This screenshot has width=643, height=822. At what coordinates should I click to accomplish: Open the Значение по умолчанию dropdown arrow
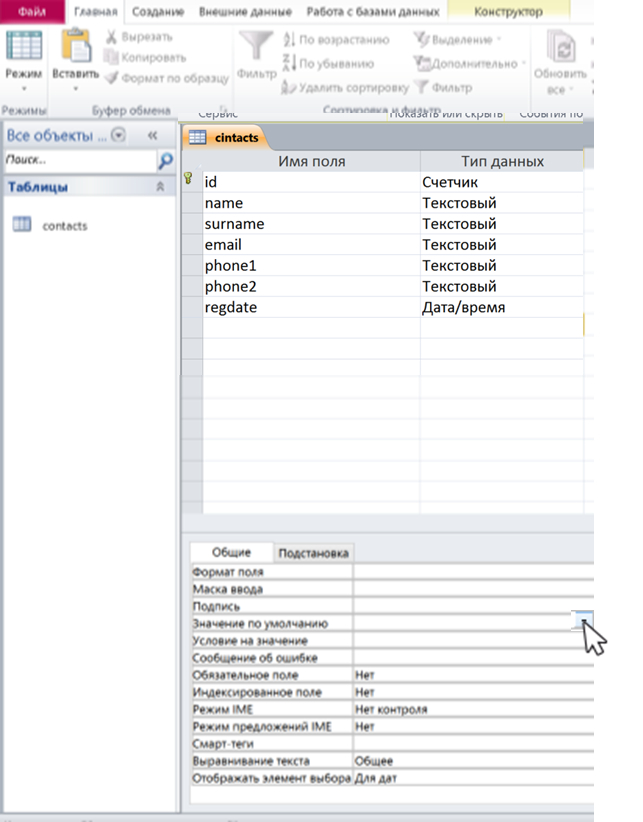(x=583, y=623)
